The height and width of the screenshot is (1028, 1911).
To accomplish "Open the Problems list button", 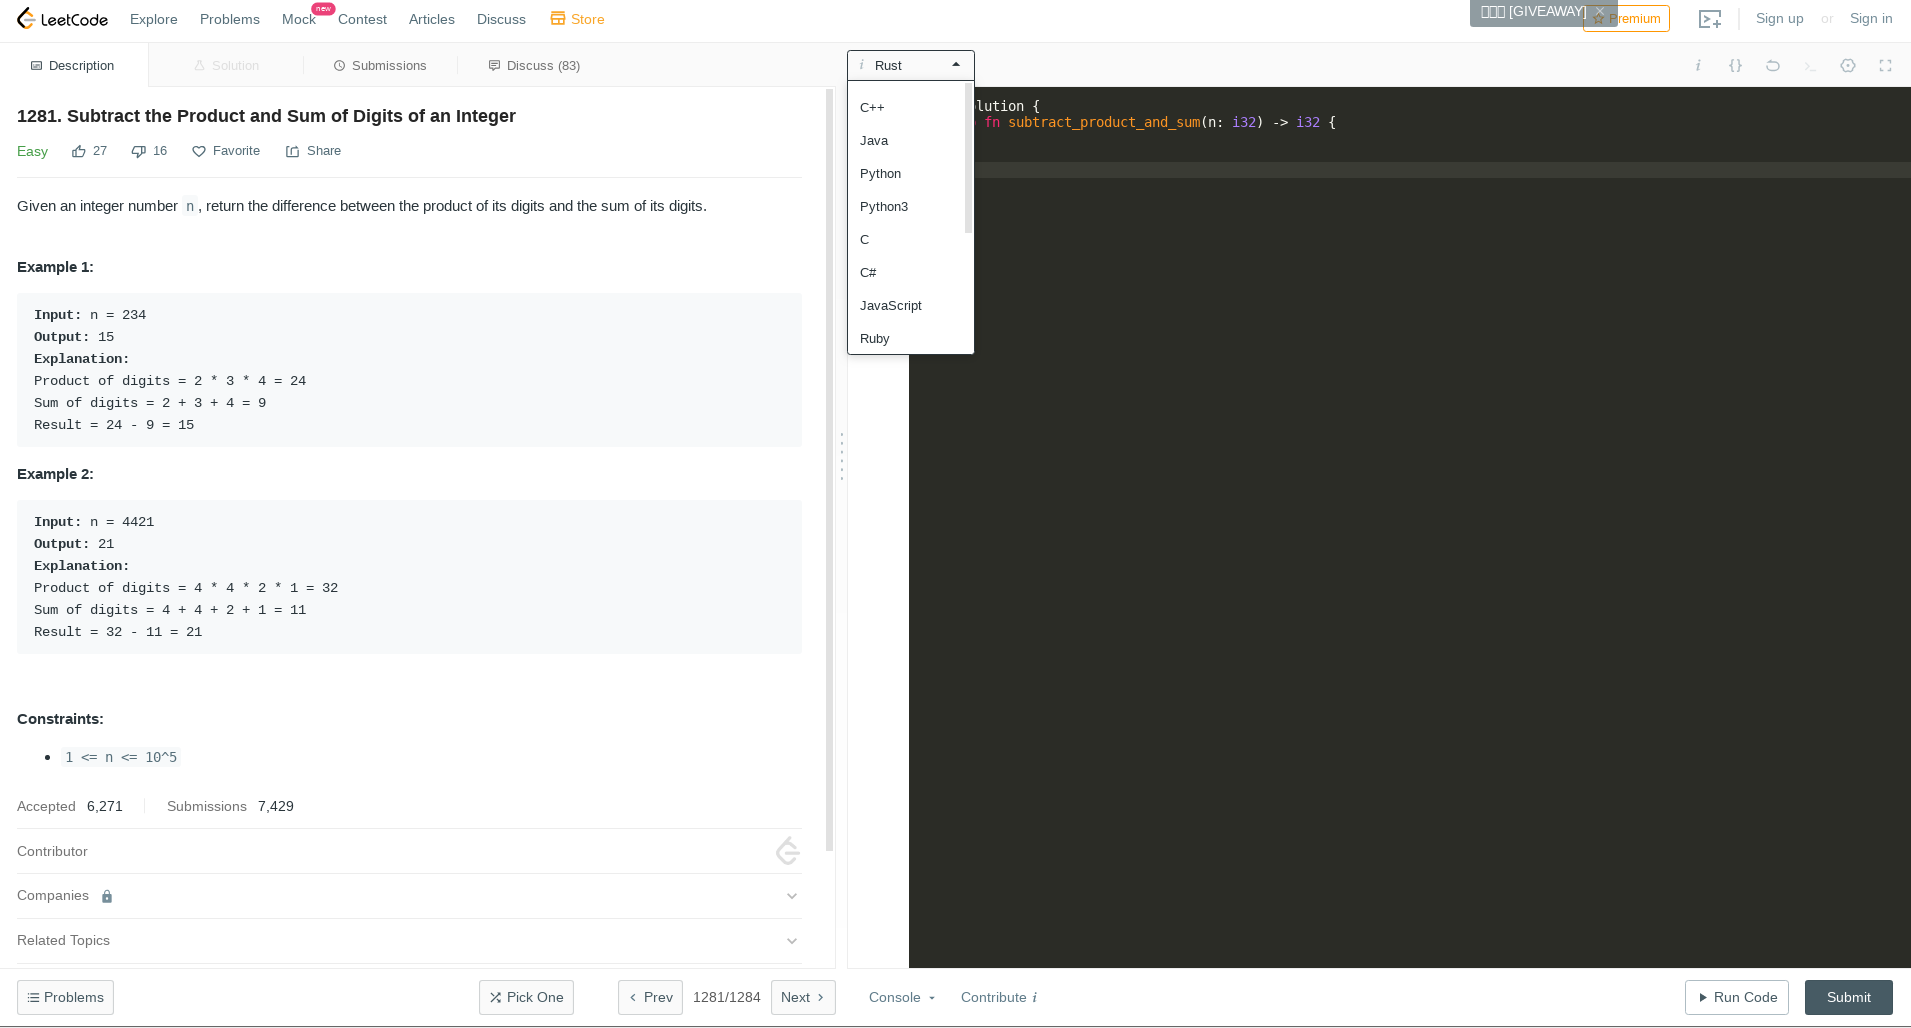I will pyautogui.click(x=65, y=997).
